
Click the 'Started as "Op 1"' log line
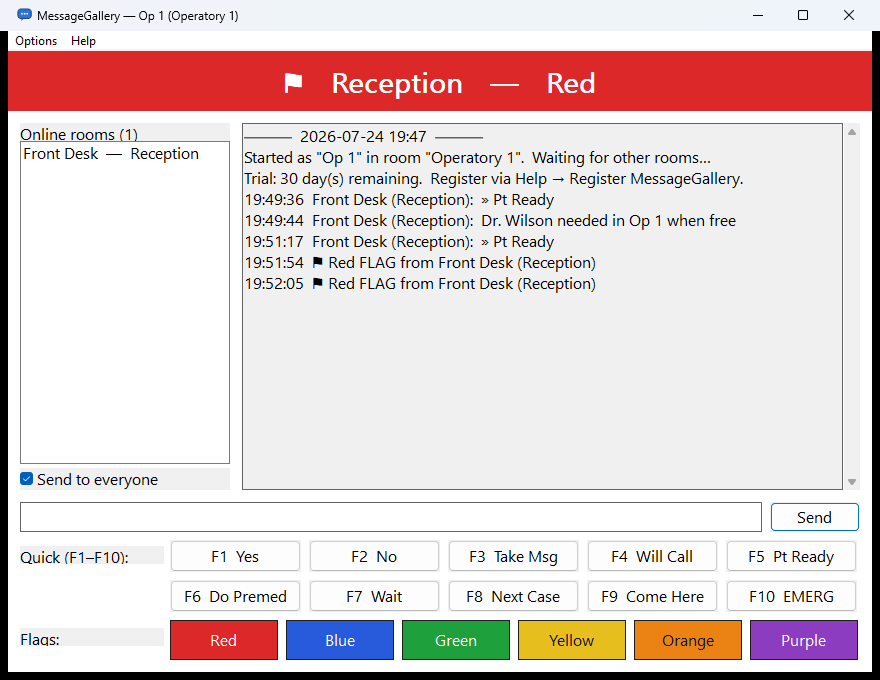point(477,158)
